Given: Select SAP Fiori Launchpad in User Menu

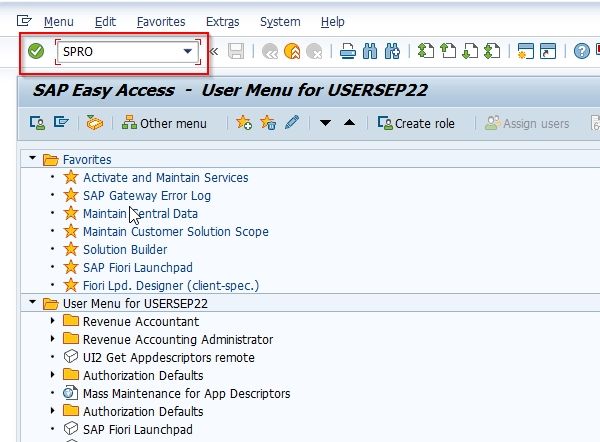Looking at the screenshot, I should pyautogui.click(x=138, y=429).
